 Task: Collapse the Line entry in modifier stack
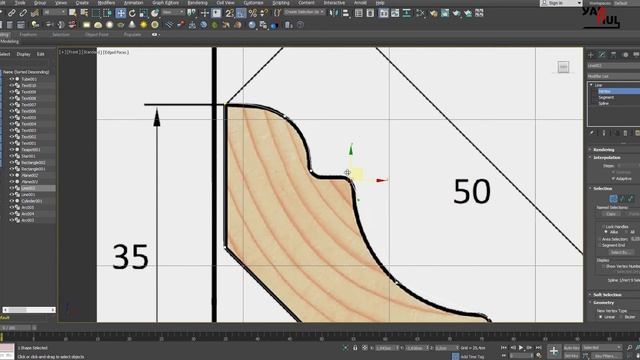[x=591, y=85]
